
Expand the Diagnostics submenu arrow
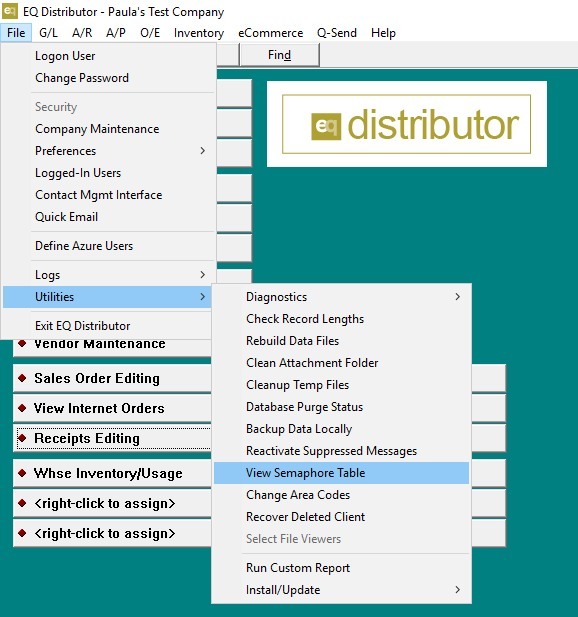pos(457,297)
